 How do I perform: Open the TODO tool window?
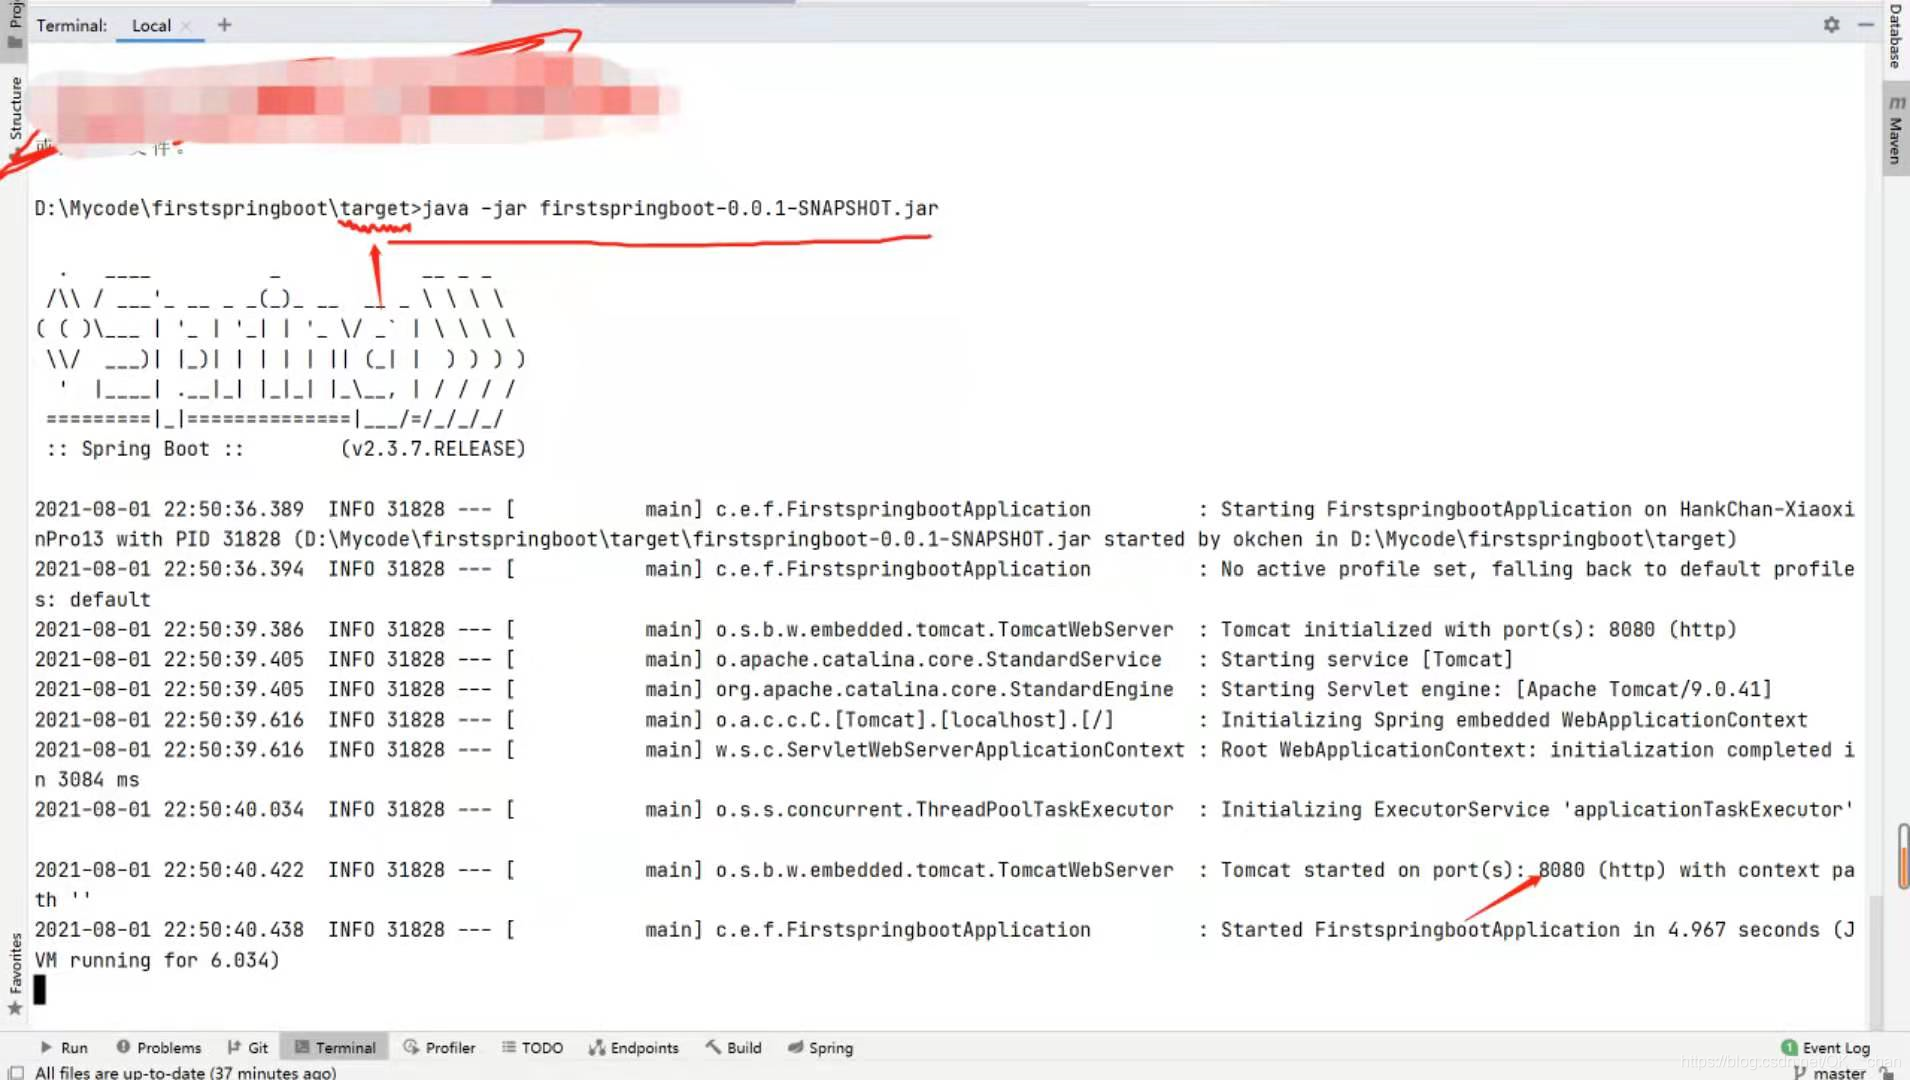pos(532,1047)
